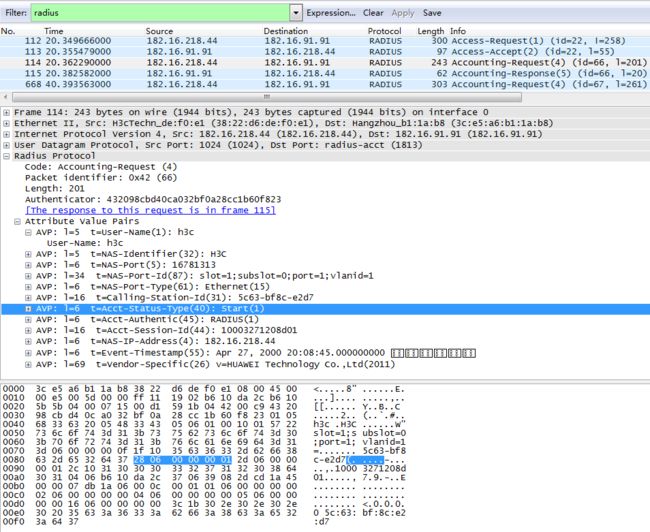This screenshot has height=532, width=650.
Task: Click the Info column header
Action: [458, 31]
